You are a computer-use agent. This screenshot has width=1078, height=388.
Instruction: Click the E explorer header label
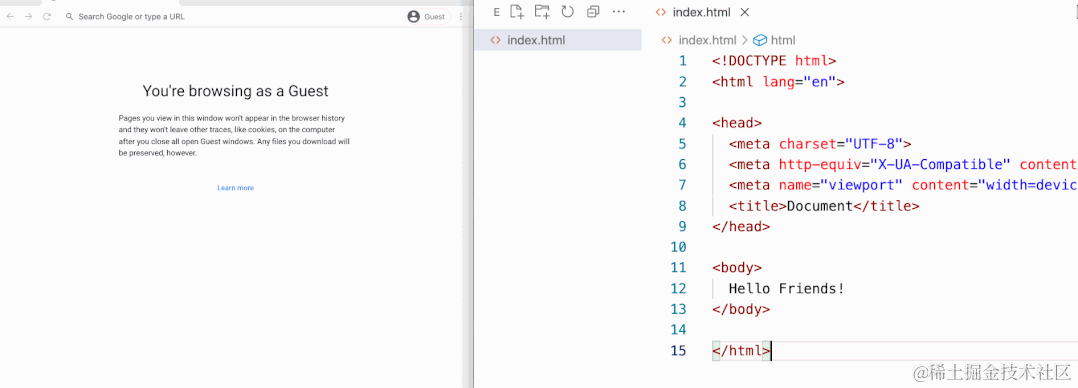tap(496, 12)
